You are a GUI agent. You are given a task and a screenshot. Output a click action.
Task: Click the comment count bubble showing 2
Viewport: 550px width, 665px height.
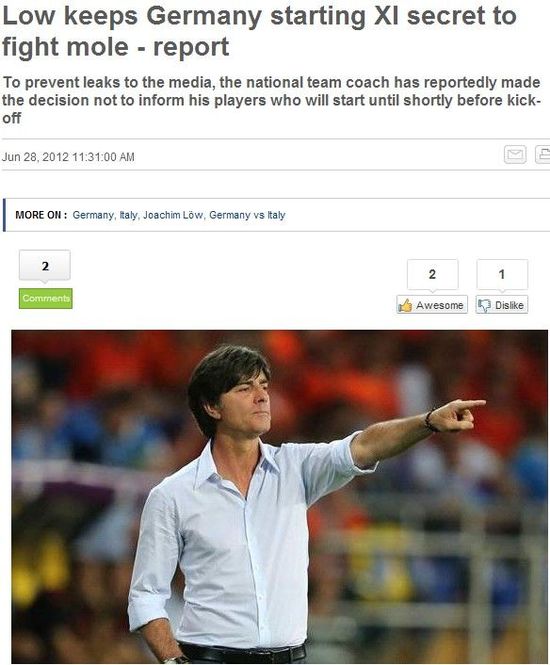click(45, 266)
